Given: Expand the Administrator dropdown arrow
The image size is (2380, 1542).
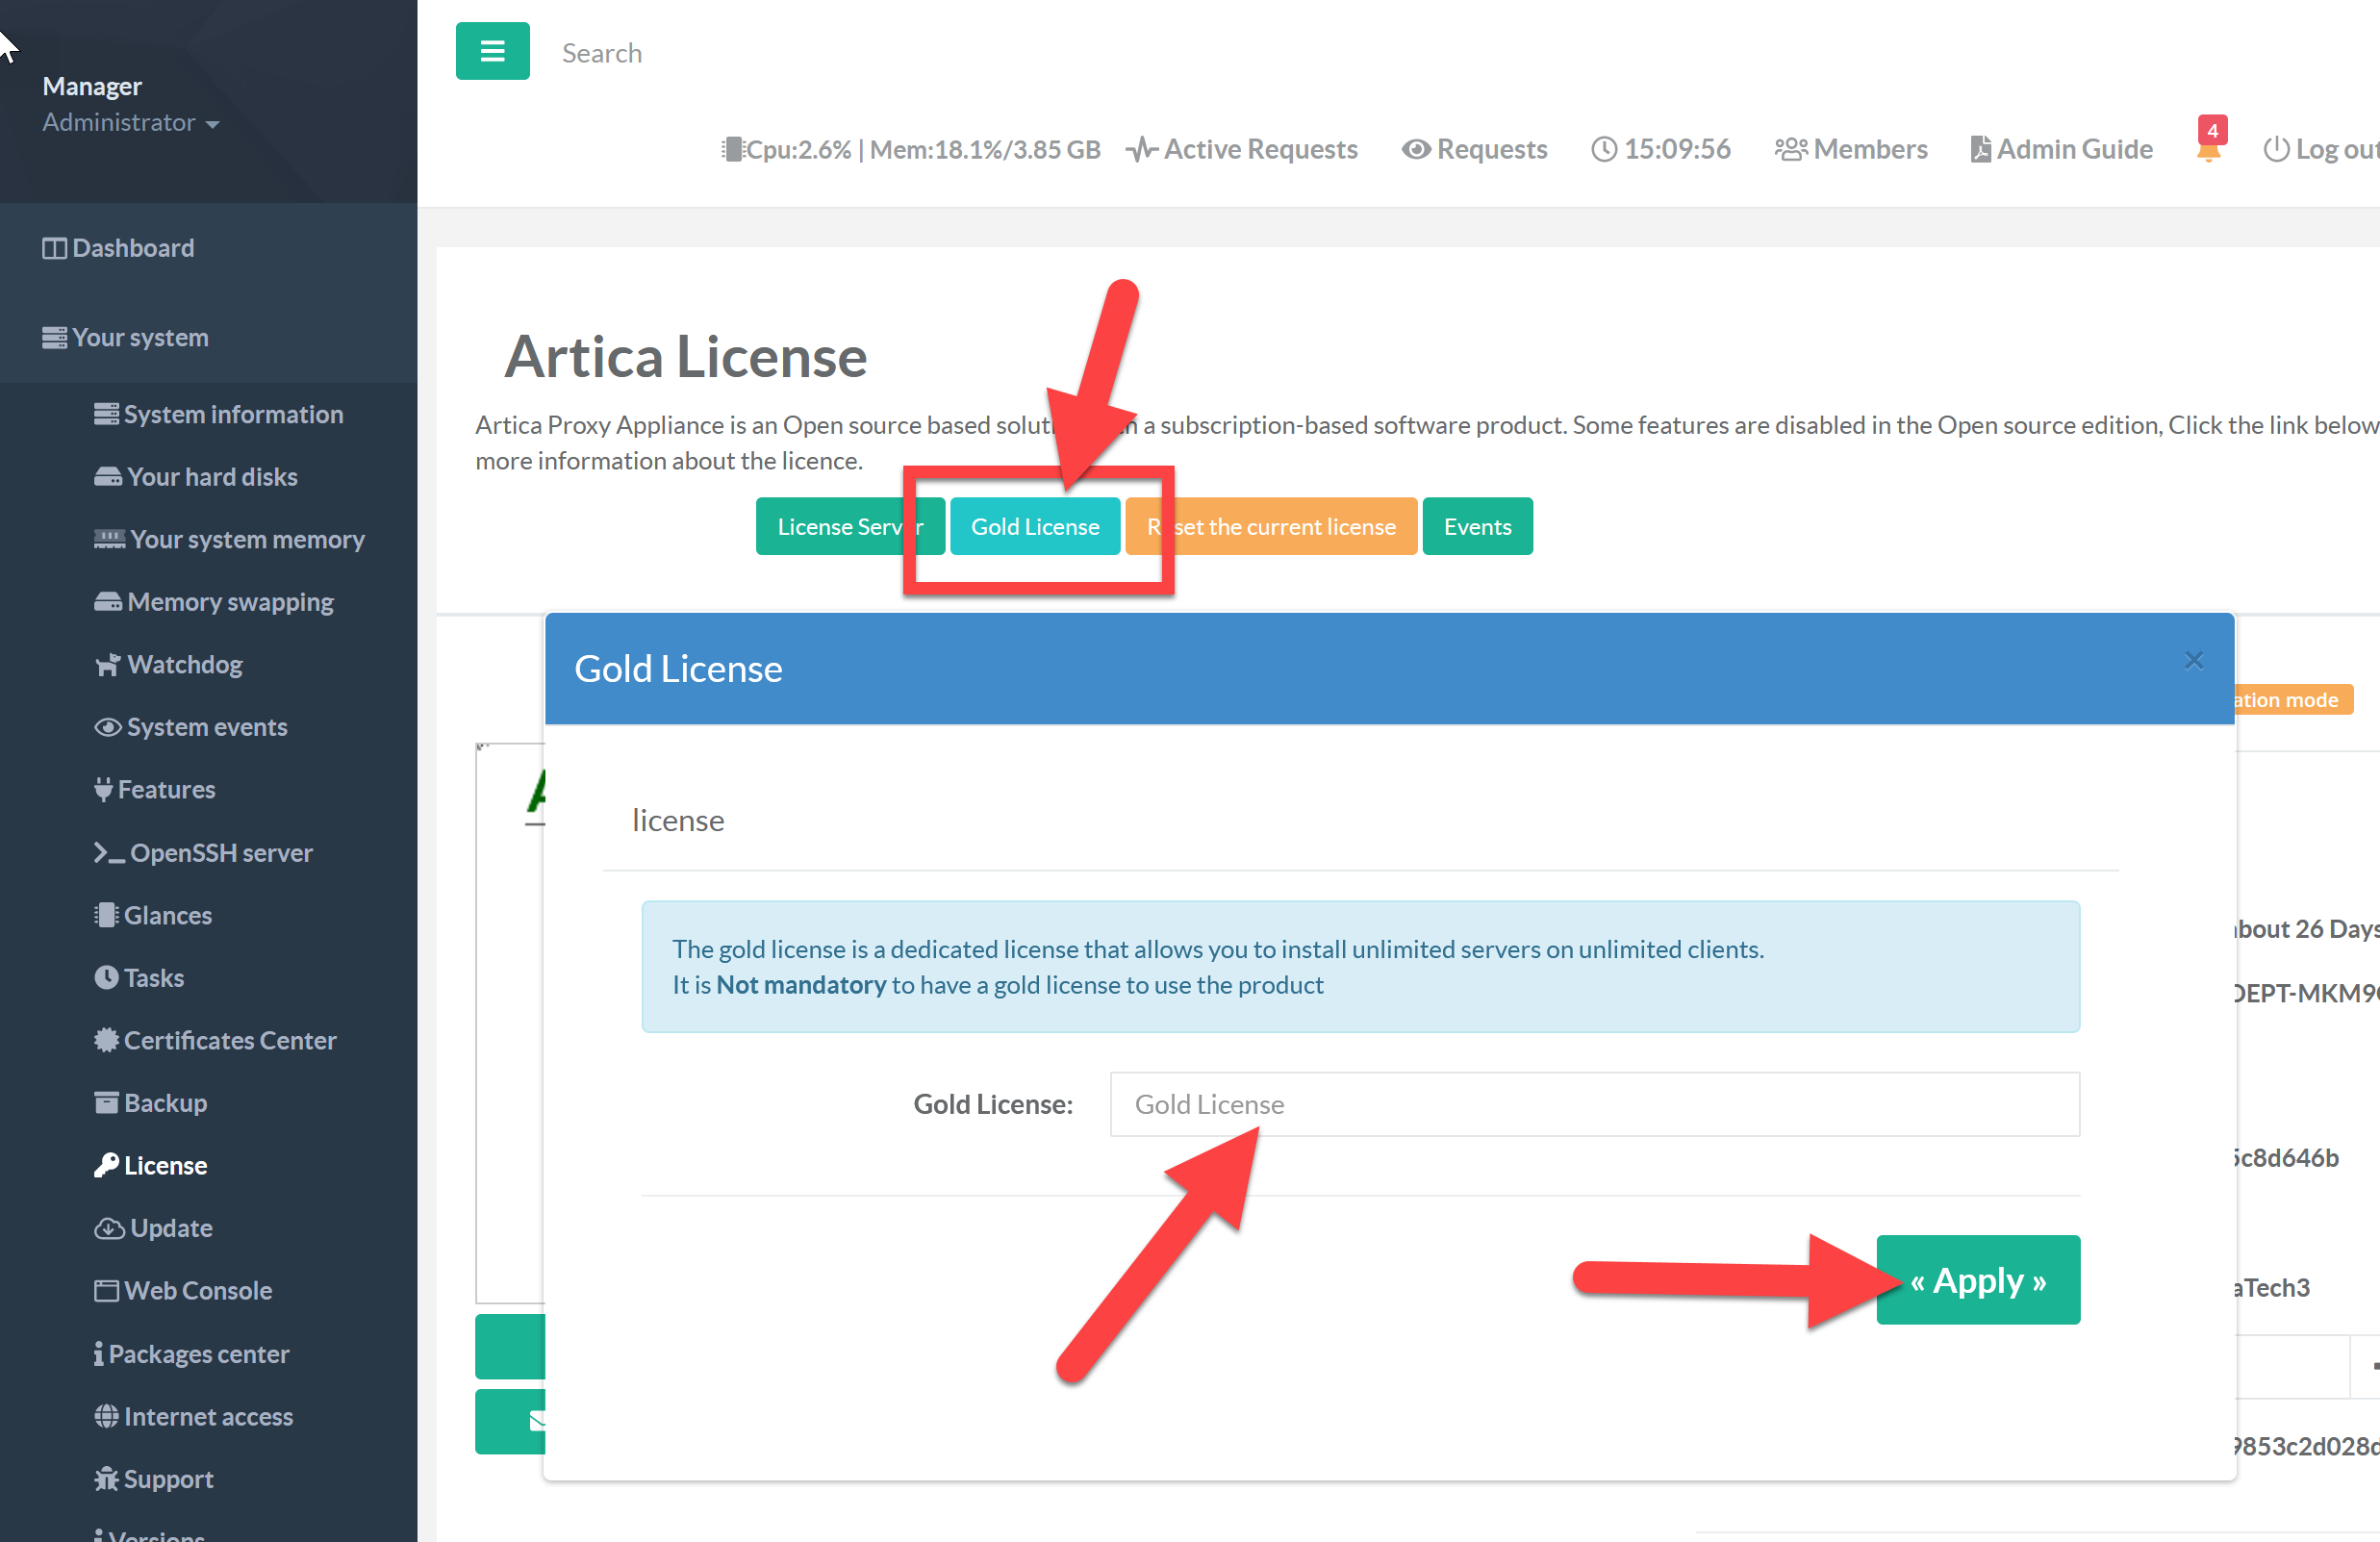Looking at the screenshot, I should click(212, 124).
